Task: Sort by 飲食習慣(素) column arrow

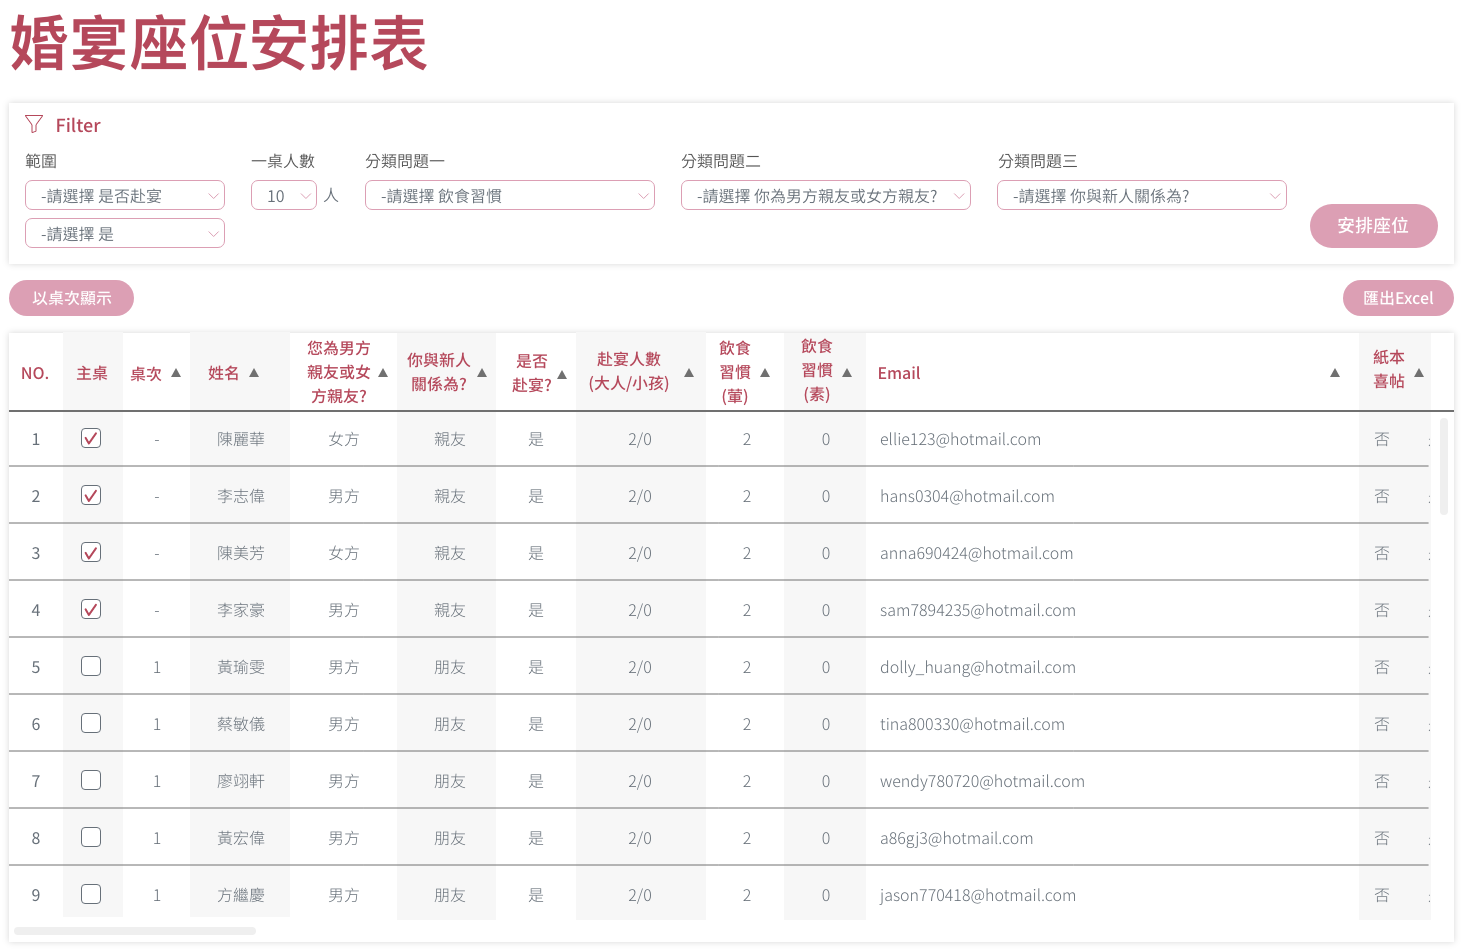Action: (x=847, y=373)
